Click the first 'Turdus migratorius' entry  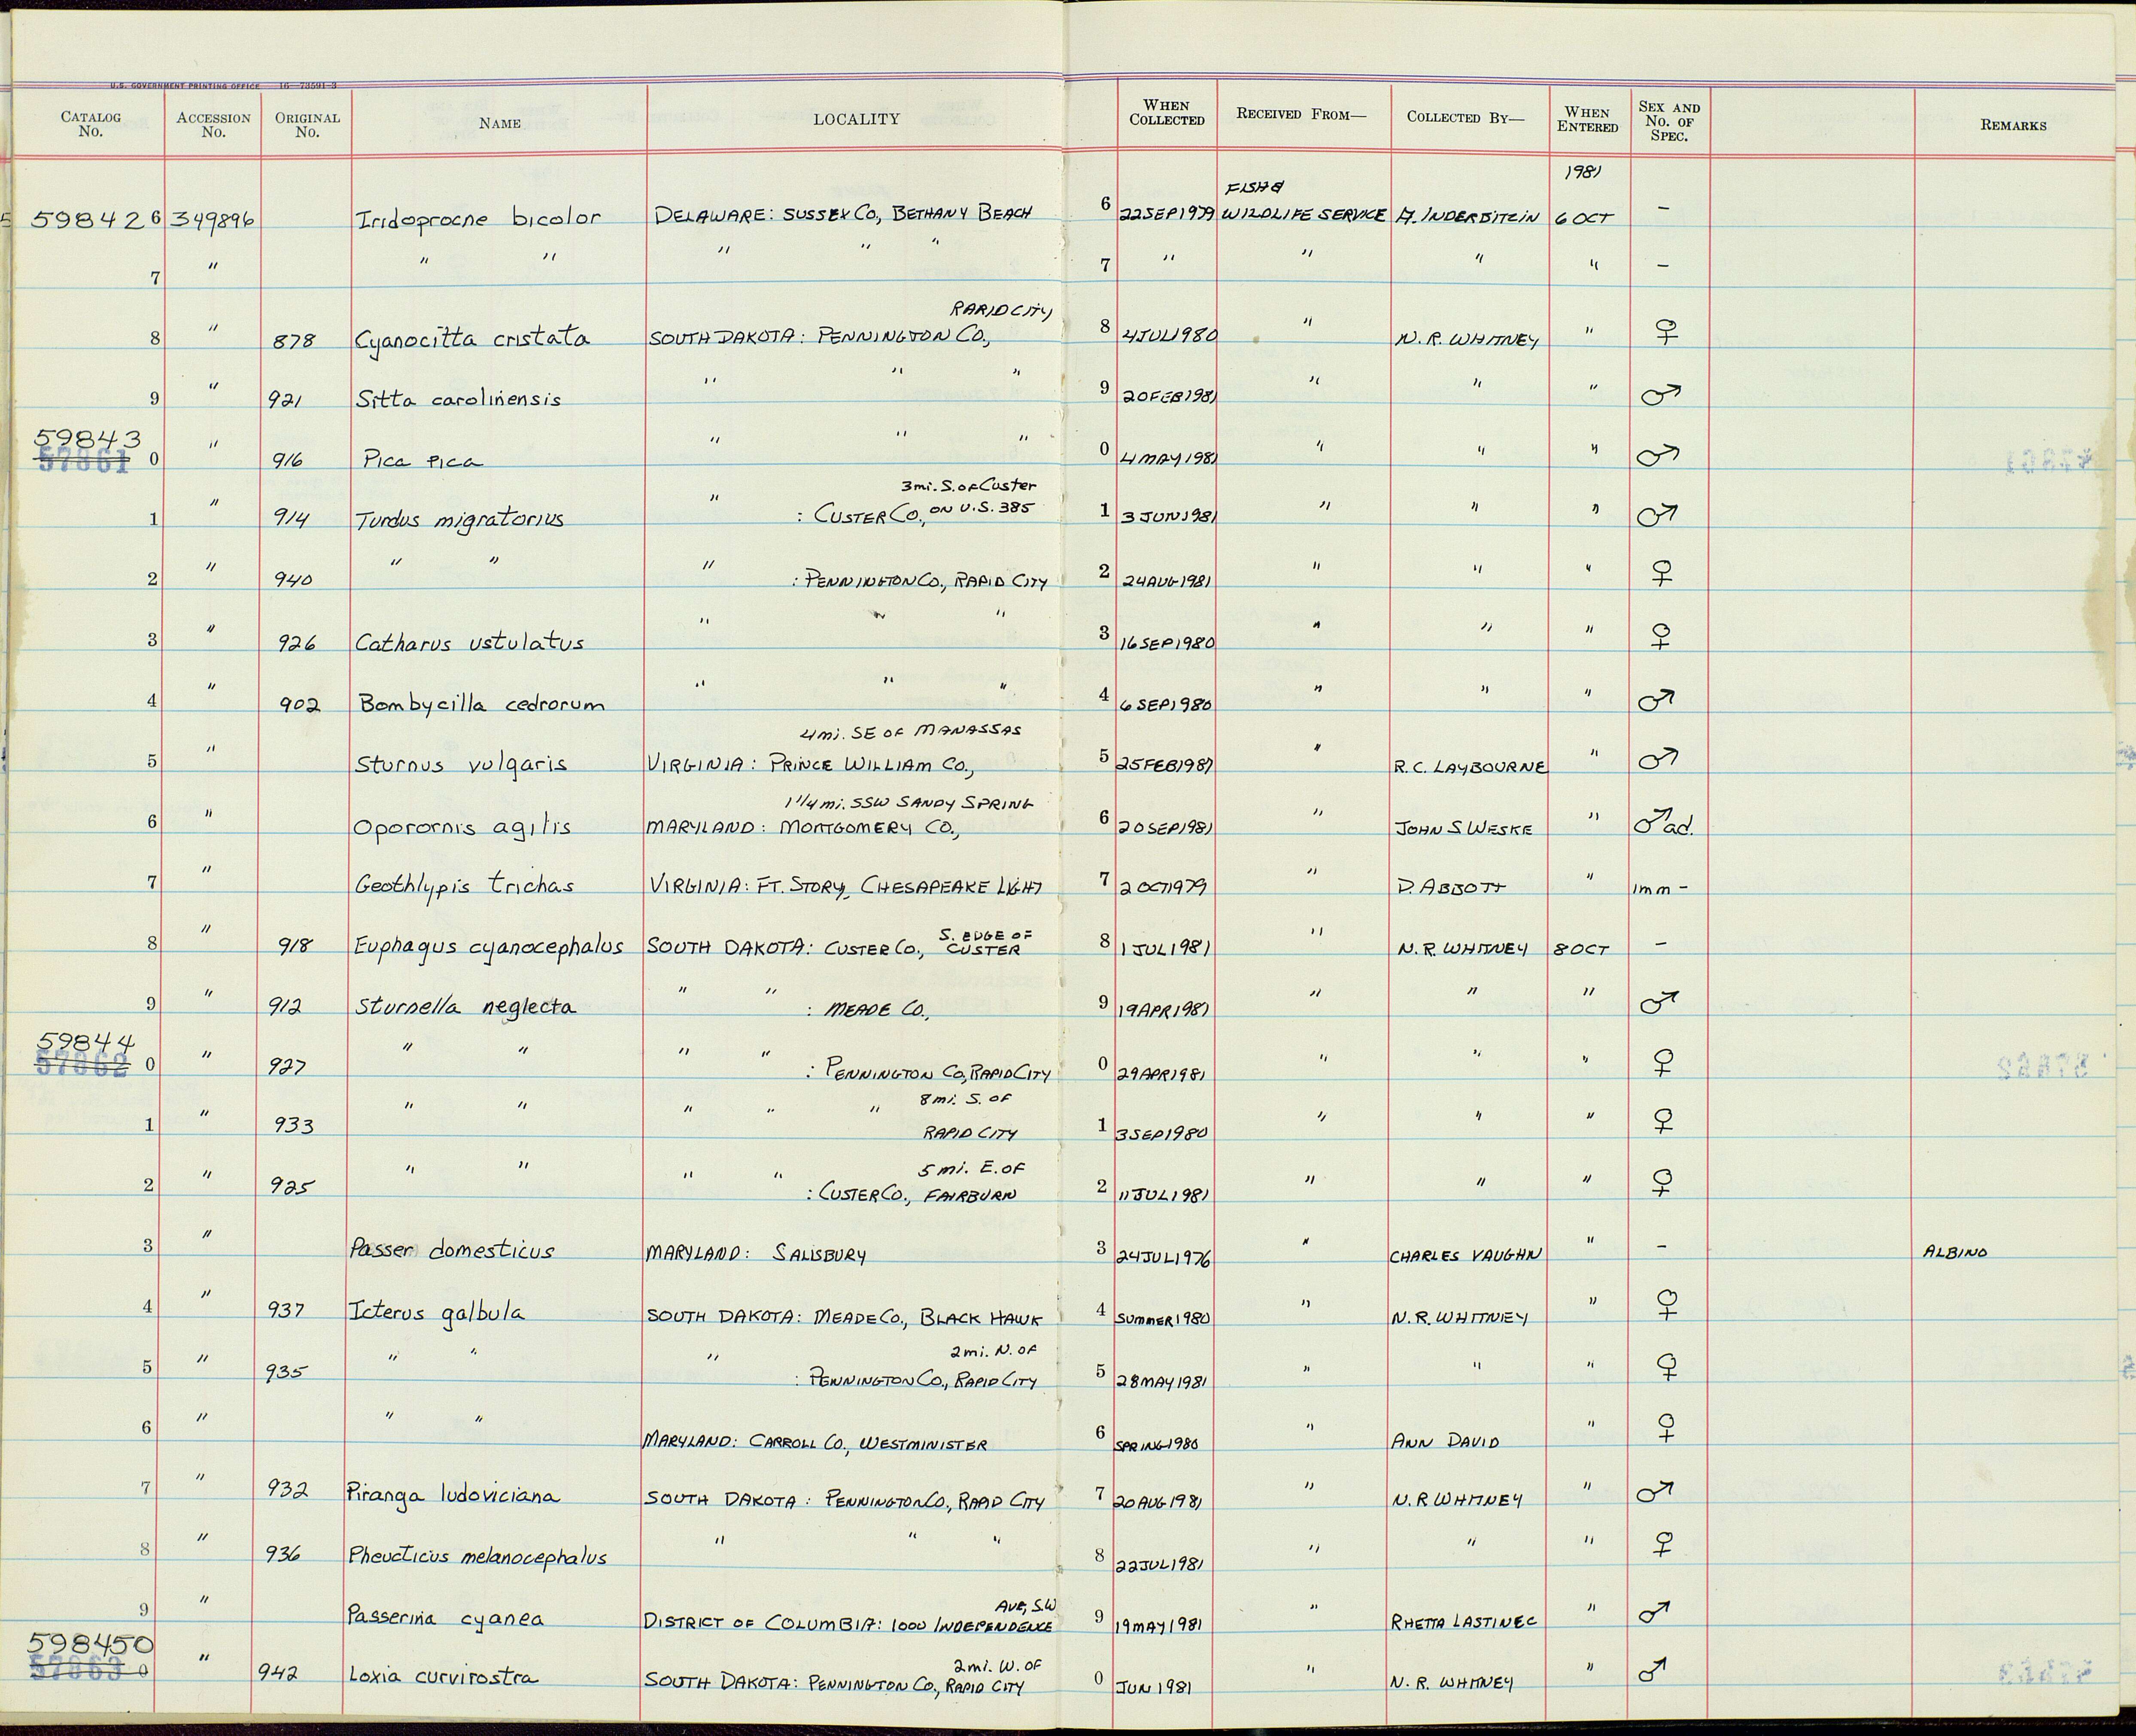[459, 520]
